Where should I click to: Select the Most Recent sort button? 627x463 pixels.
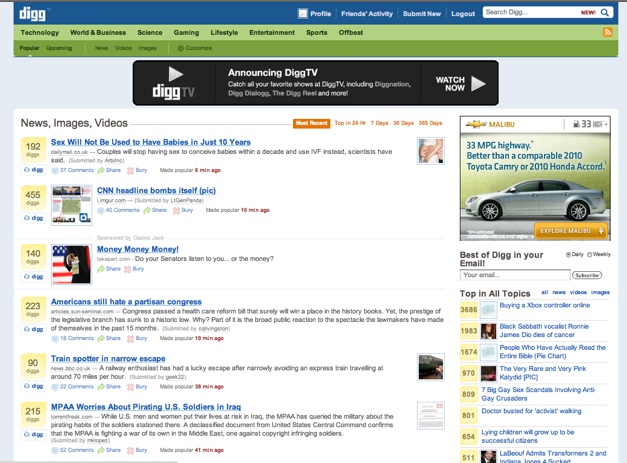[312, 123]
